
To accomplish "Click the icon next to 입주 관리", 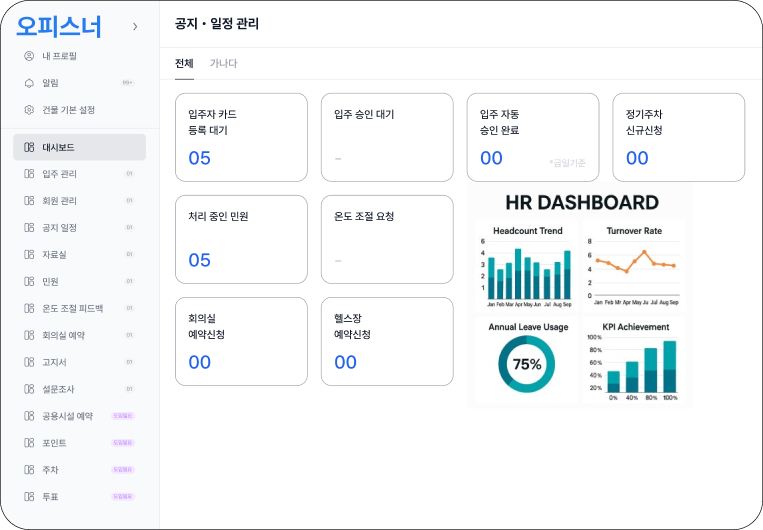I will [x=29, y=174].
